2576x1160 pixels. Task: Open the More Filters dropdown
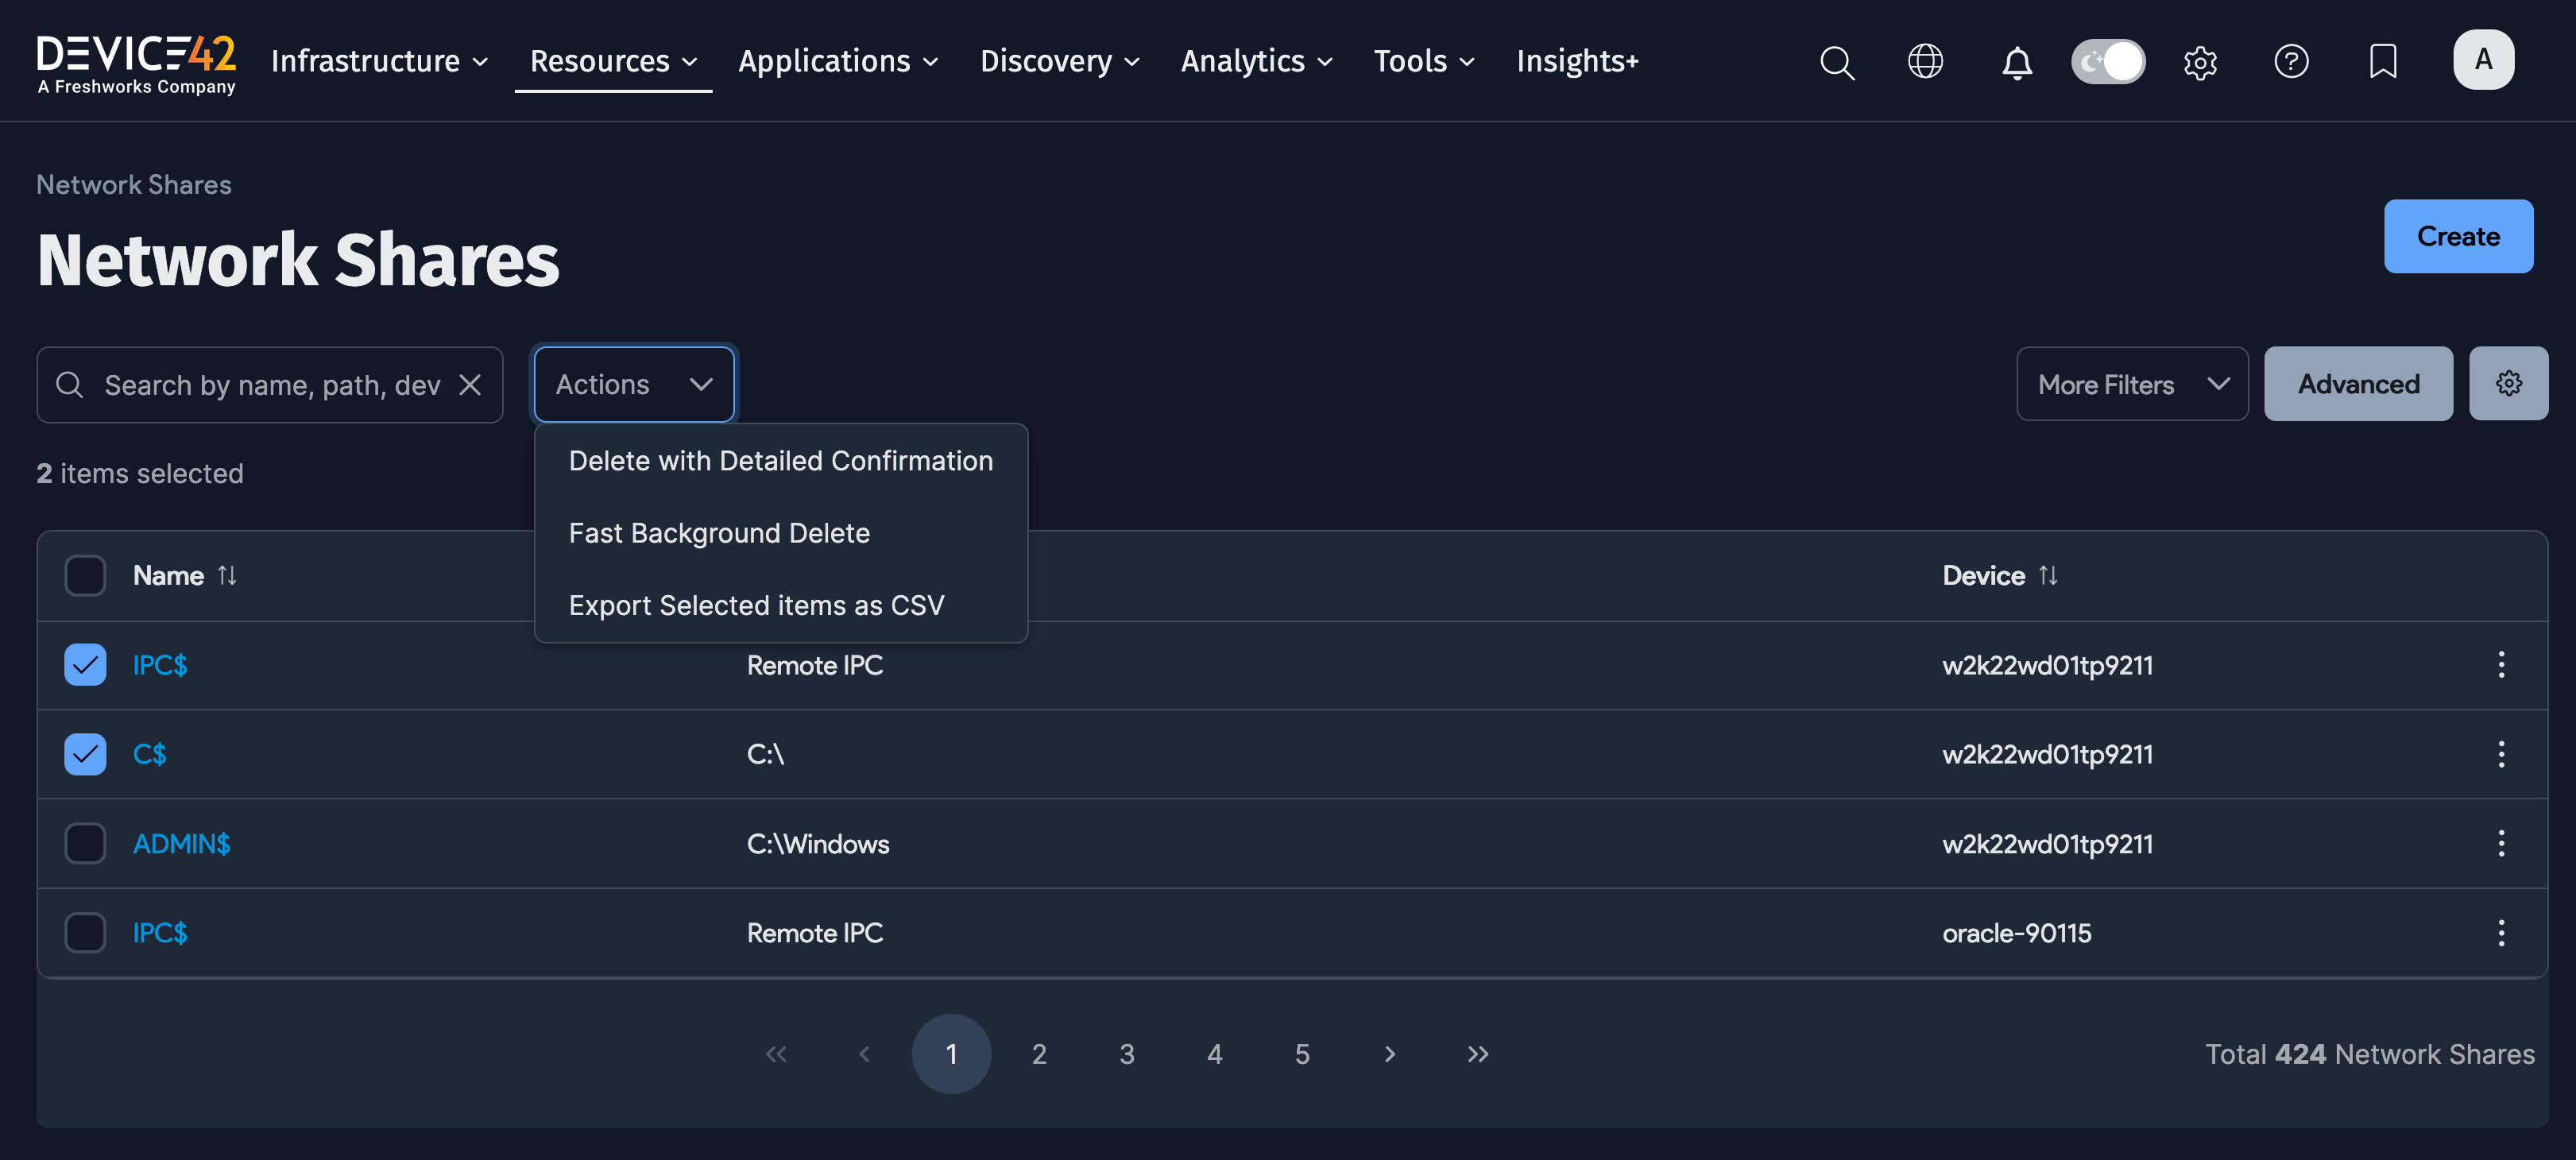(2132, 383)
